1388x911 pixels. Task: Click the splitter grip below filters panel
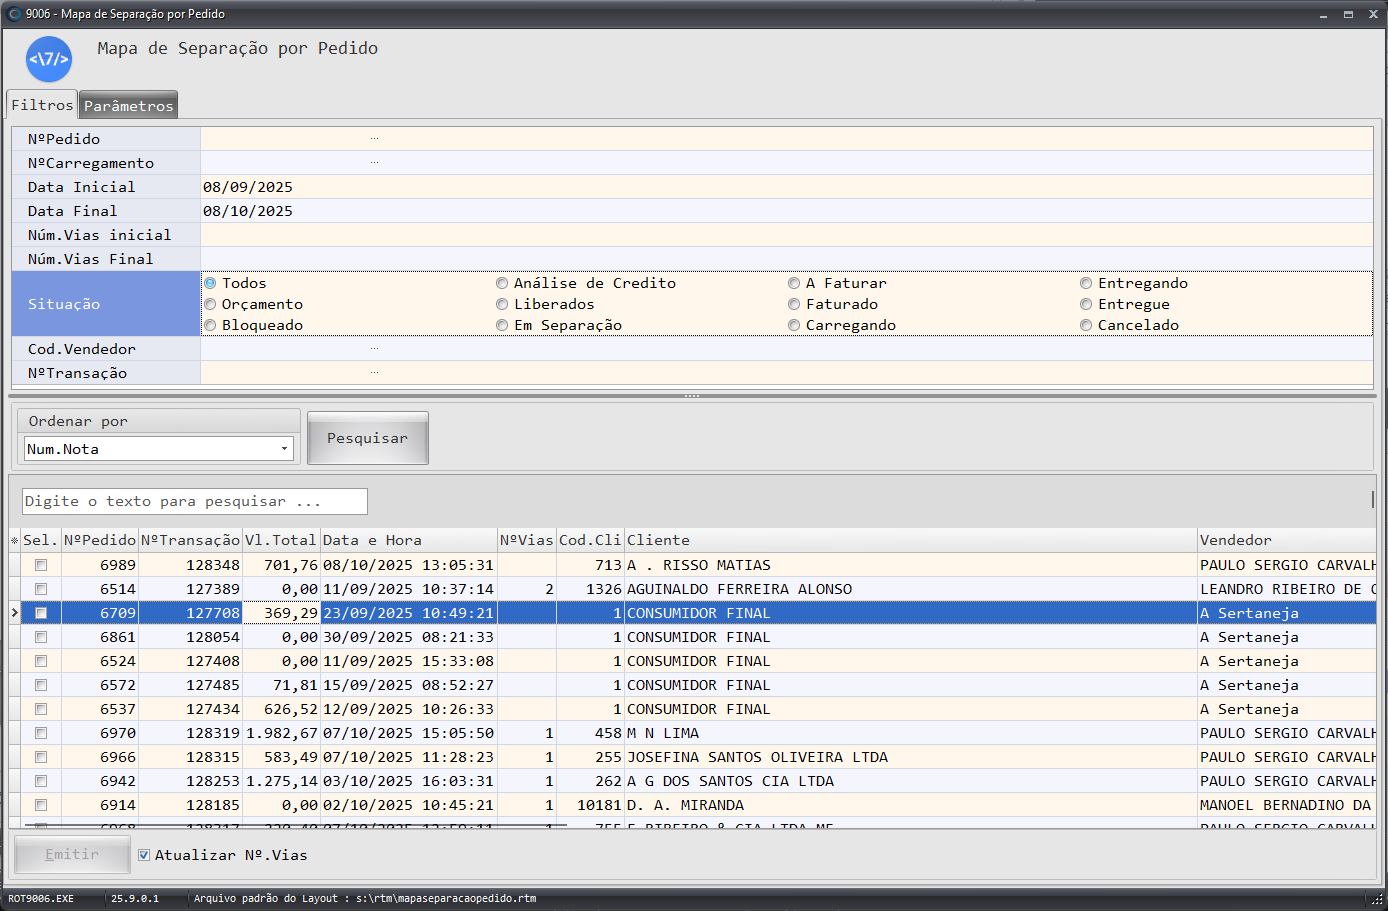(692, 396)
